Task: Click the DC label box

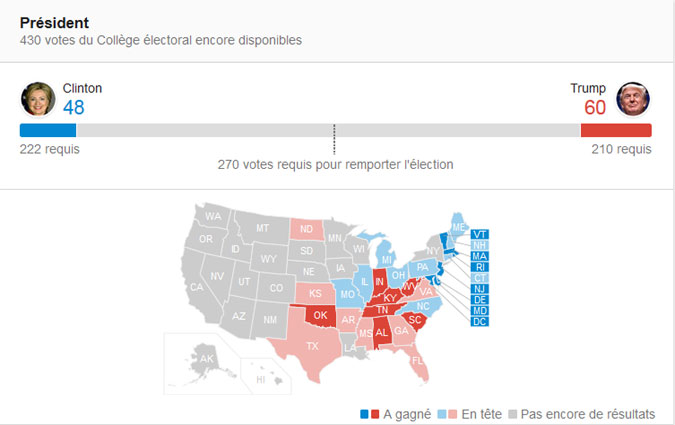Action: coord(480,322)
